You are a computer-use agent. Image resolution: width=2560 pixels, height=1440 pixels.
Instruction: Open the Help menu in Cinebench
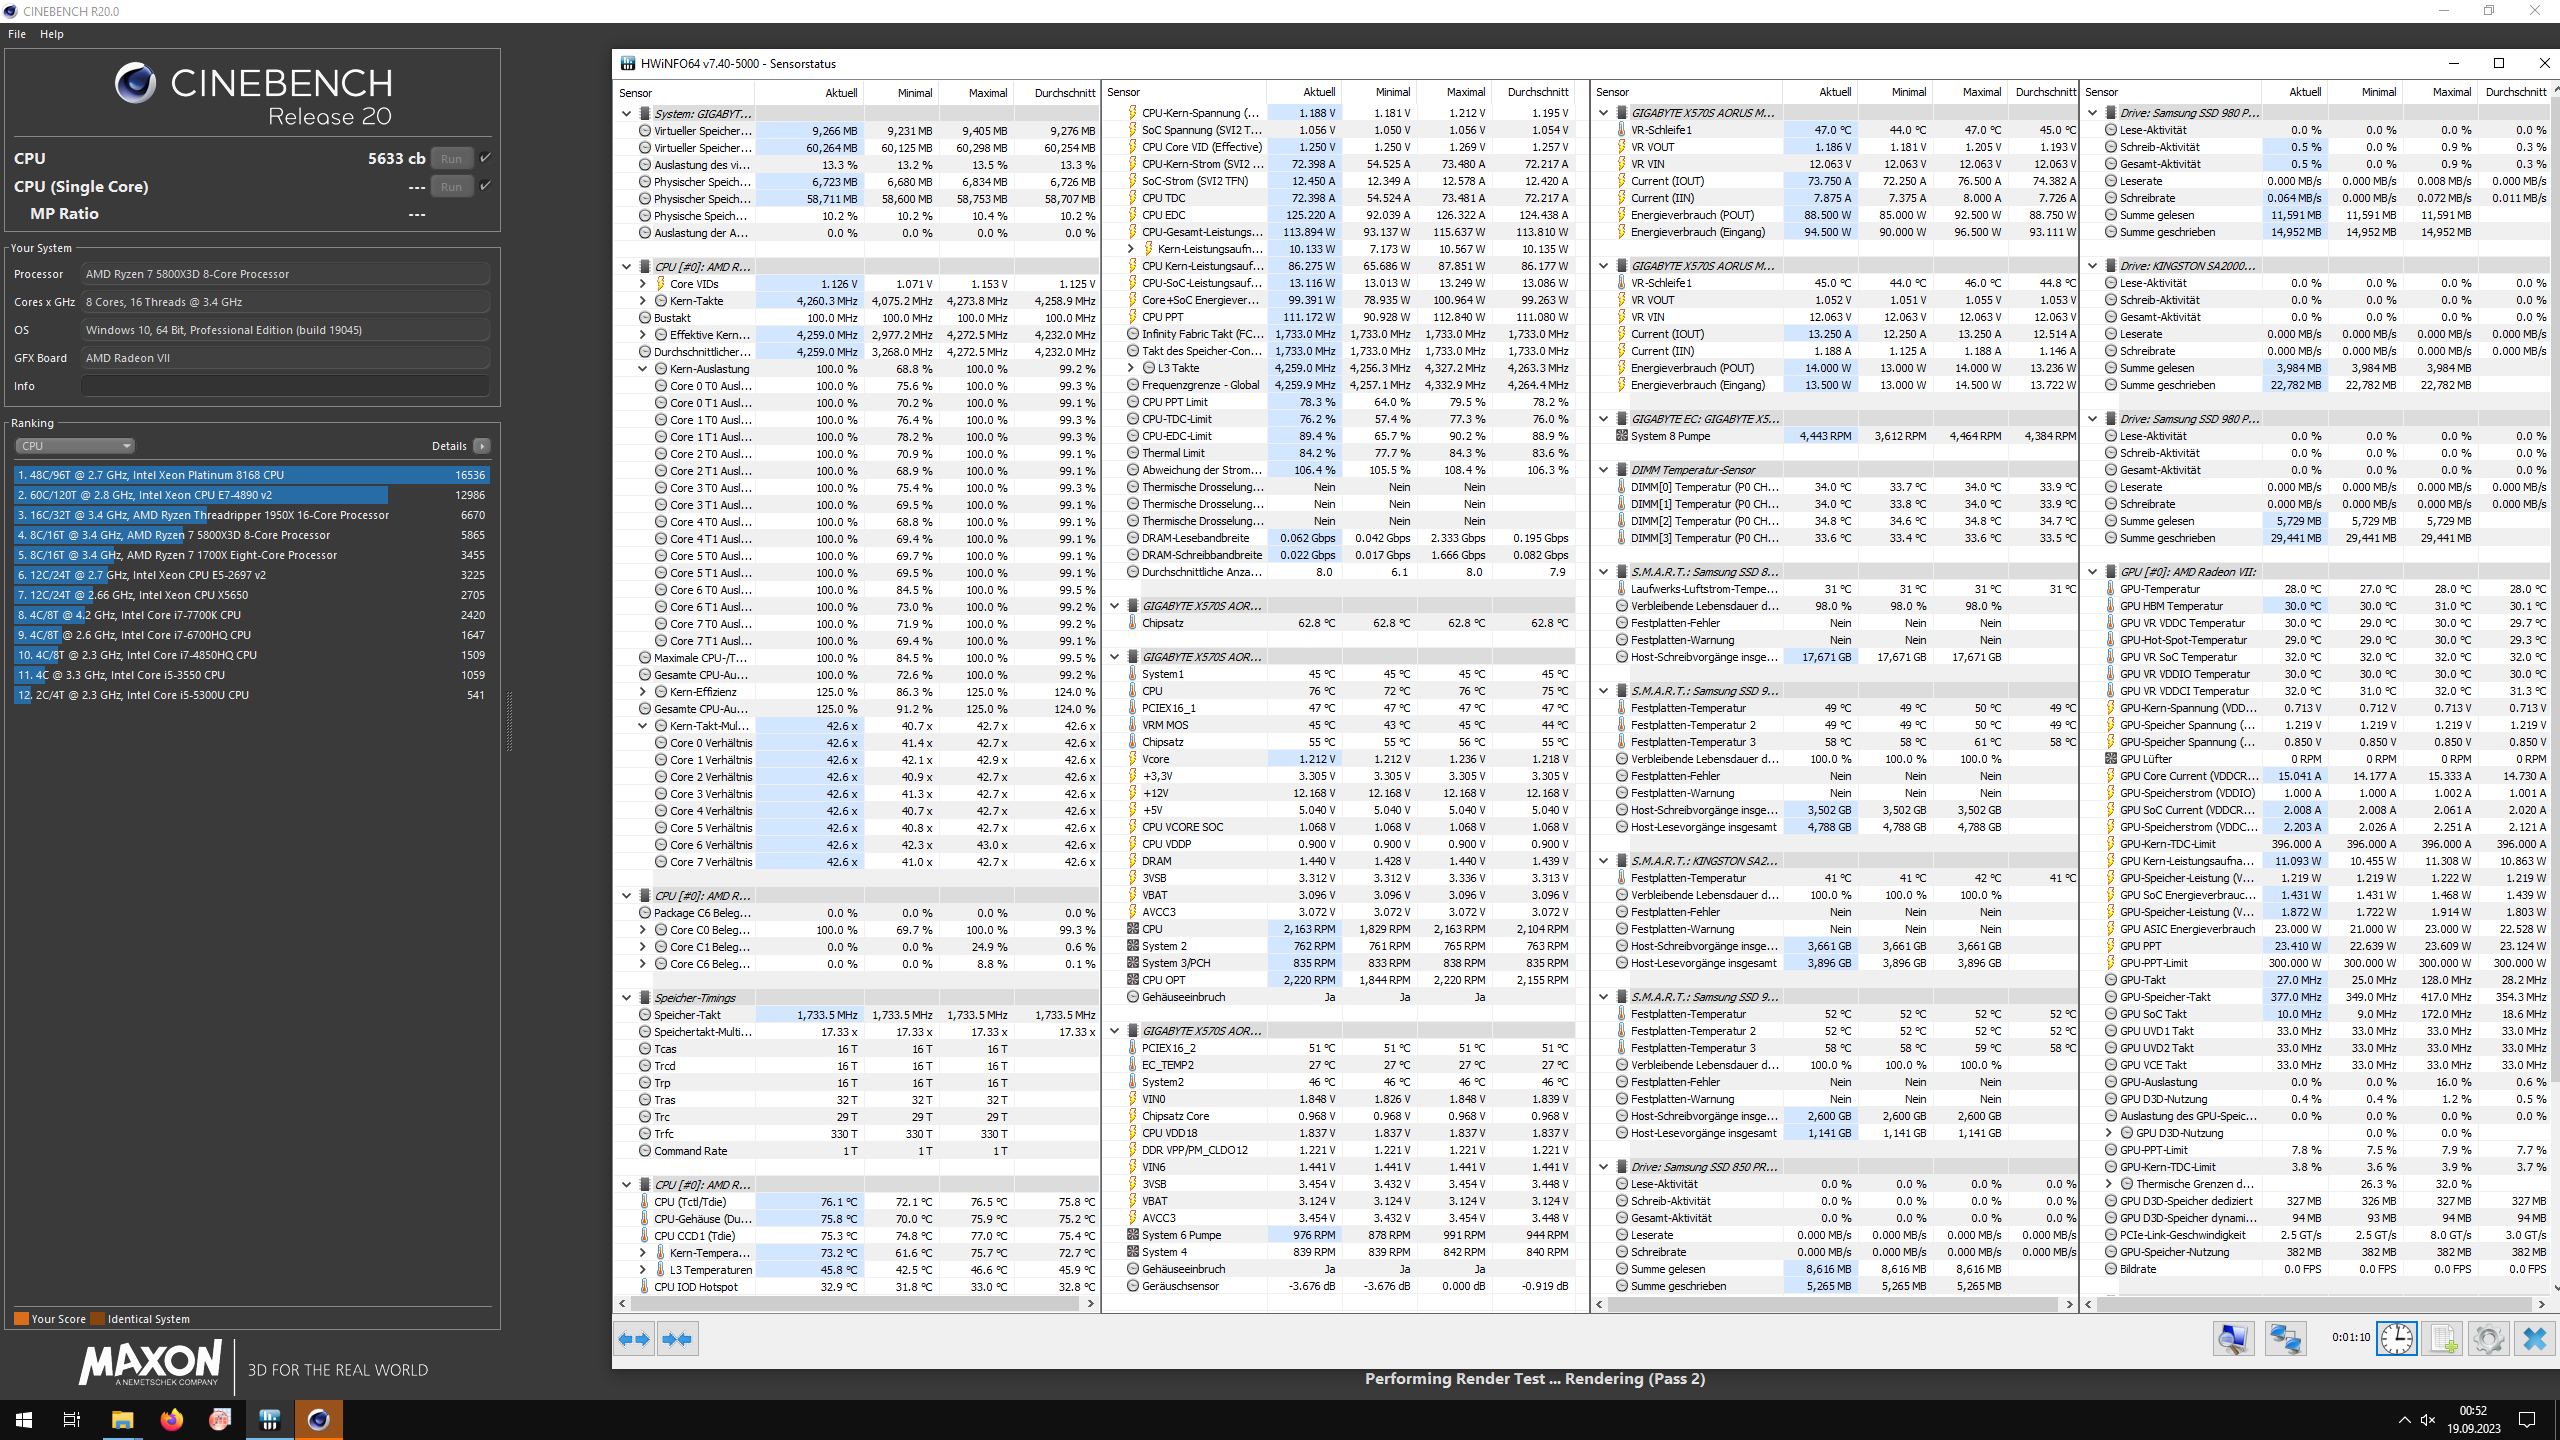[51, 33]
